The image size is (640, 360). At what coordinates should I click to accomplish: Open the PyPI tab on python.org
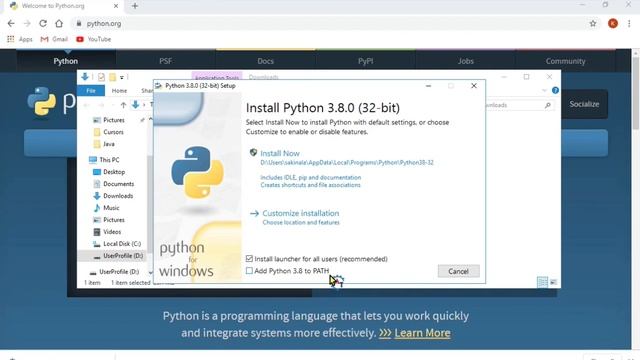pos(365,61)
